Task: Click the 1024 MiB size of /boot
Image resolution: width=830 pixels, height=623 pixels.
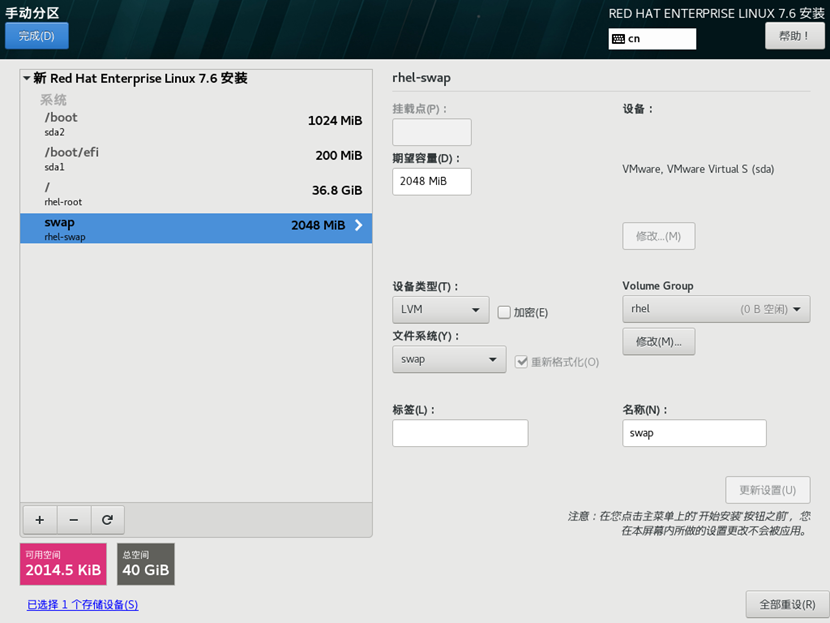Action: (335, 121)
